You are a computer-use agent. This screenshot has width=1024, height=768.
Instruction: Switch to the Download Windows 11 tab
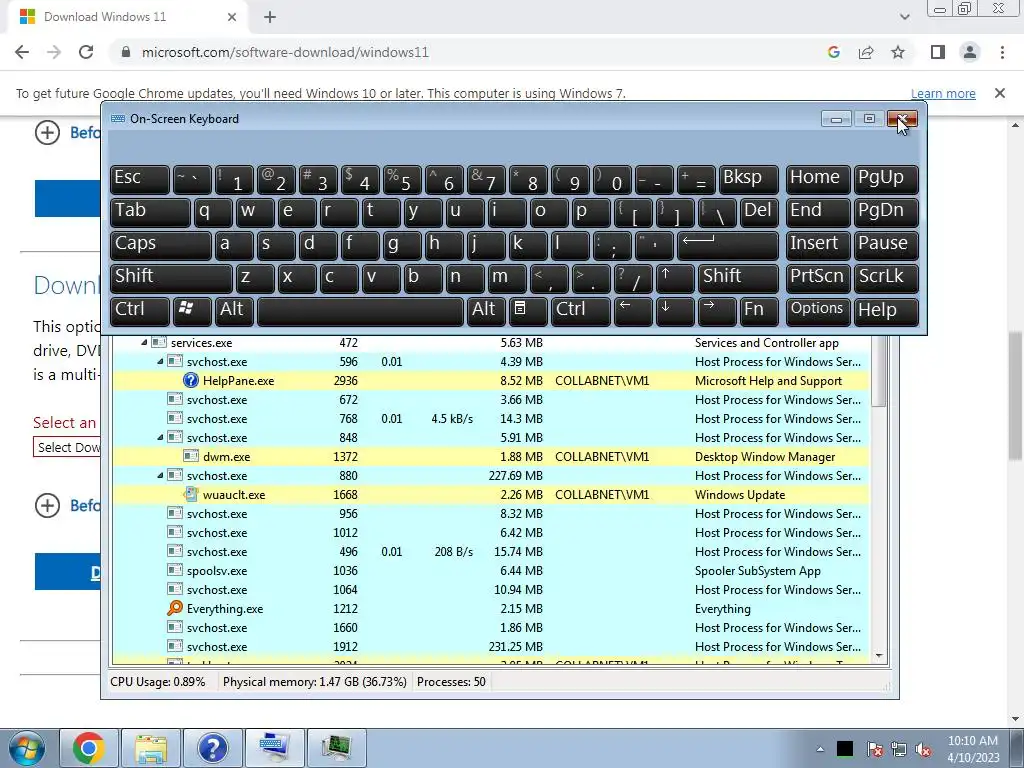pyautogui.click(x=128, y=17)
